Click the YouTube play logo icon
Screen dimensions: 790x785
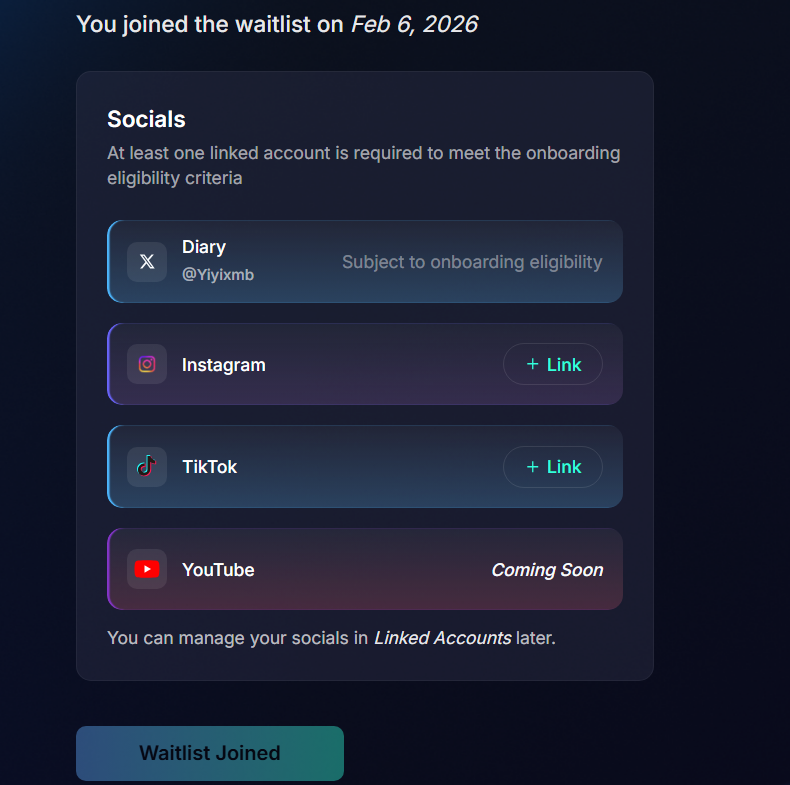coord(147,569)
